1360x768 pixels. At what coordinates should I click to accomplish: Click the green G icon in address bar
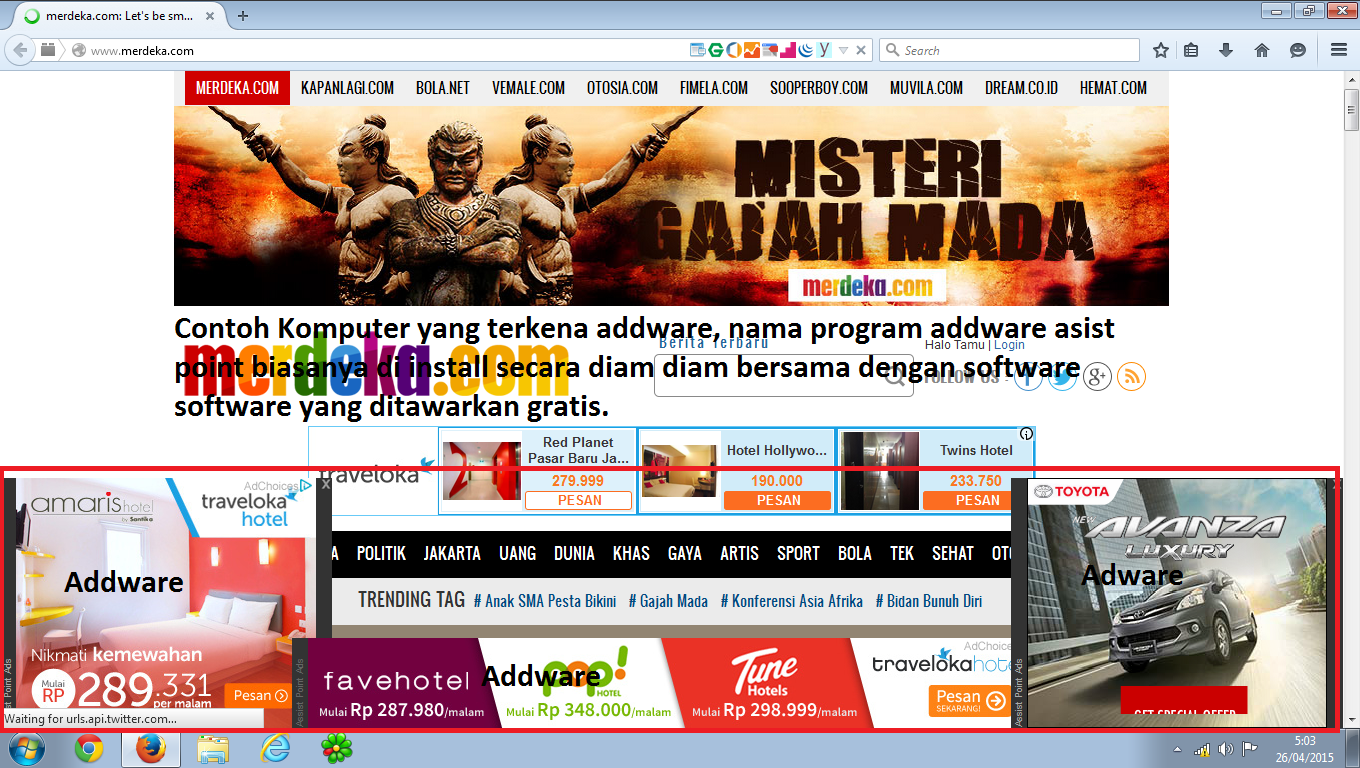(x=715, y=50)
